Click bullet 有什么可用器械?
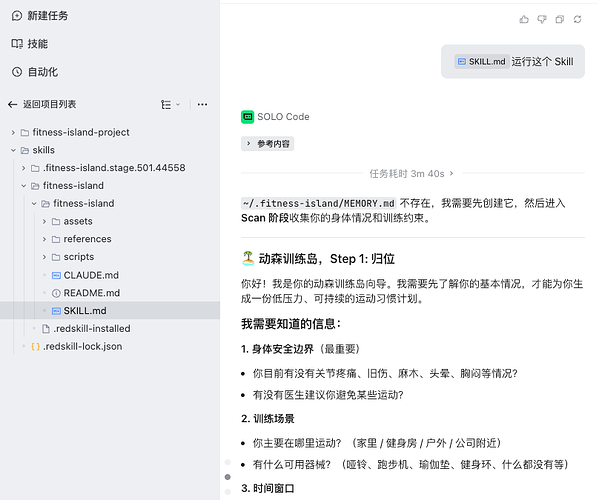Image resolution: width=598 pixels, height=500 pixels. tap(292, 465)
